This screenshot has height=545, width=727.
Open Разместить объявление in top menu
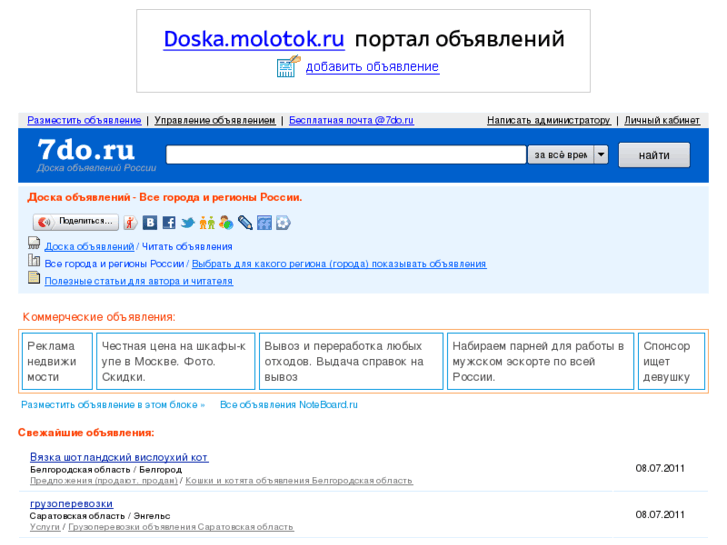click(x=84, y=120)
